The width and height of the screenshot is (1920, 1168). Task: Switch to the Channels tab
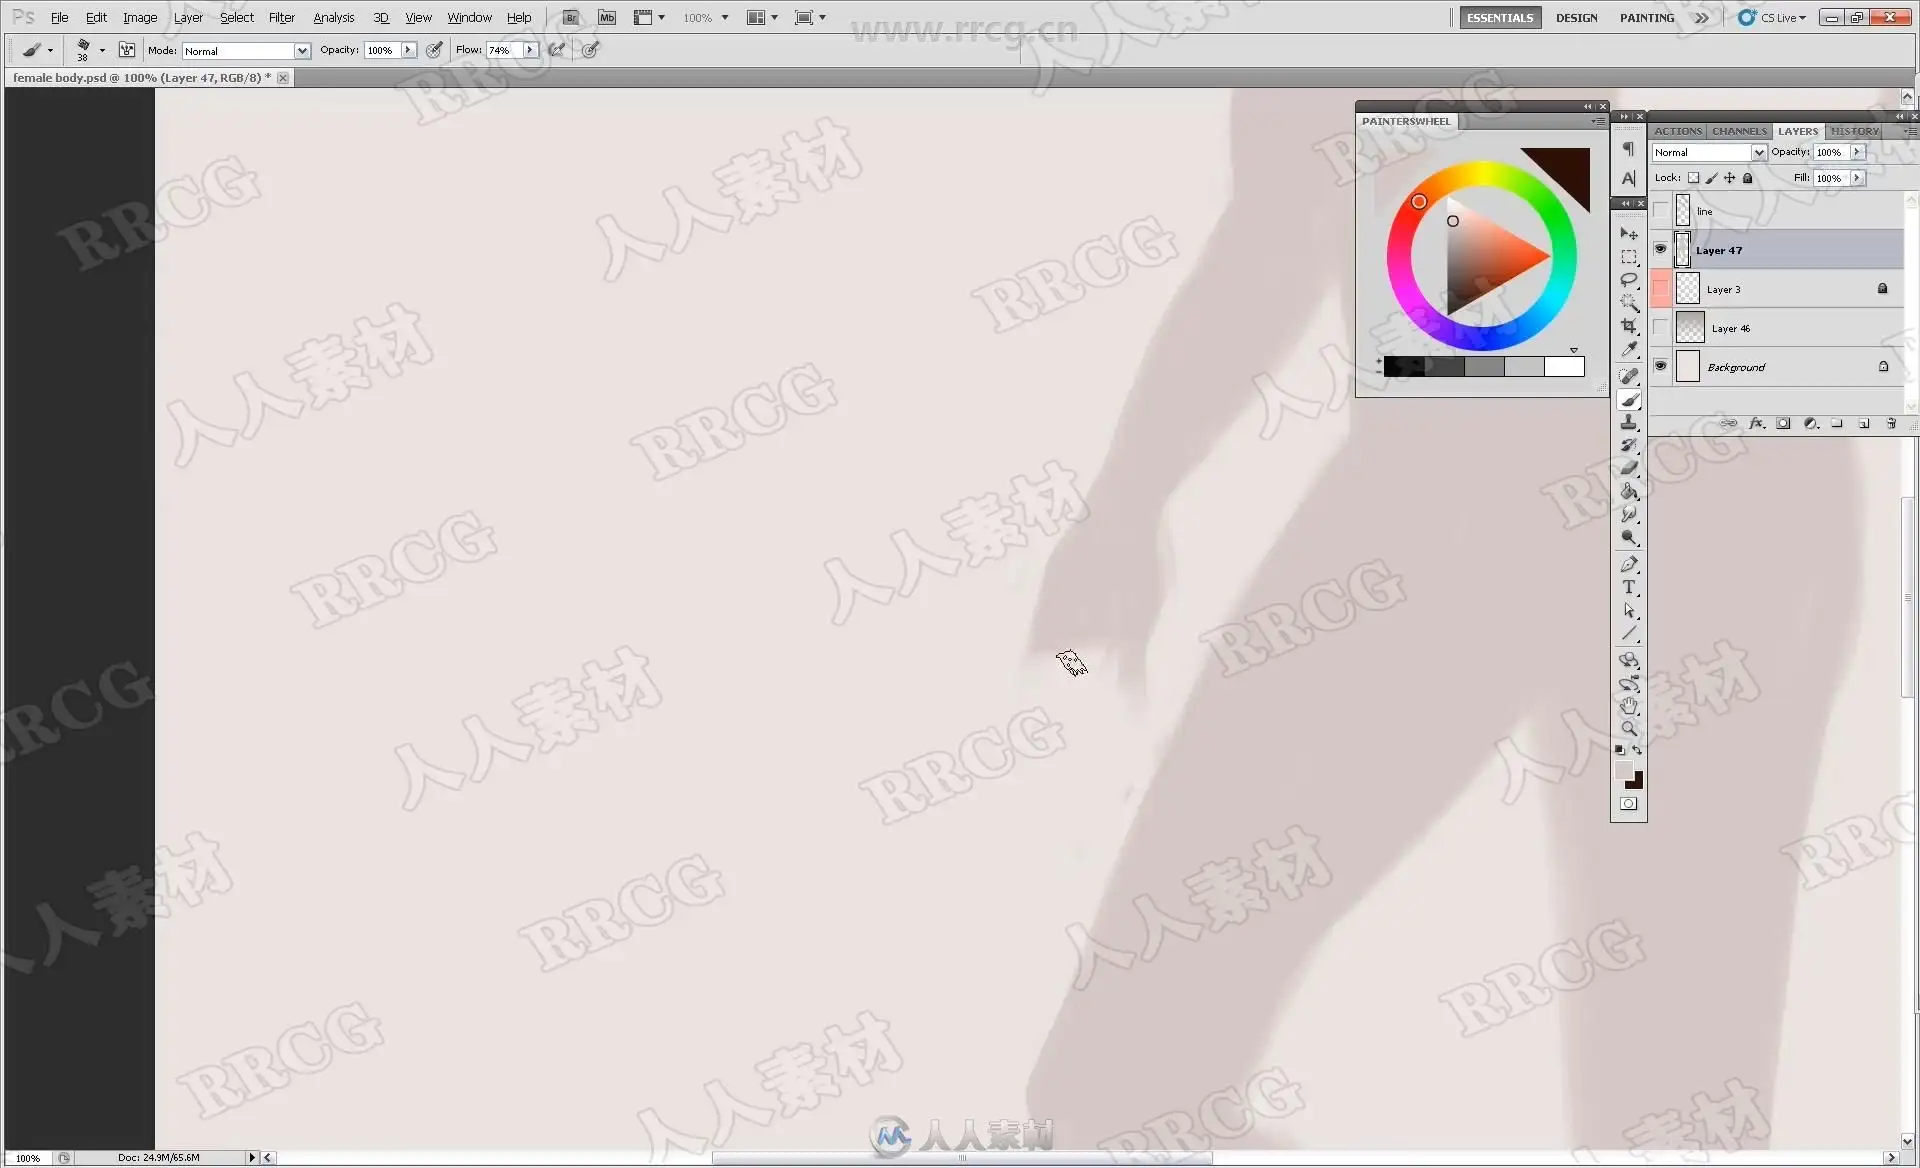[1738, 131]
